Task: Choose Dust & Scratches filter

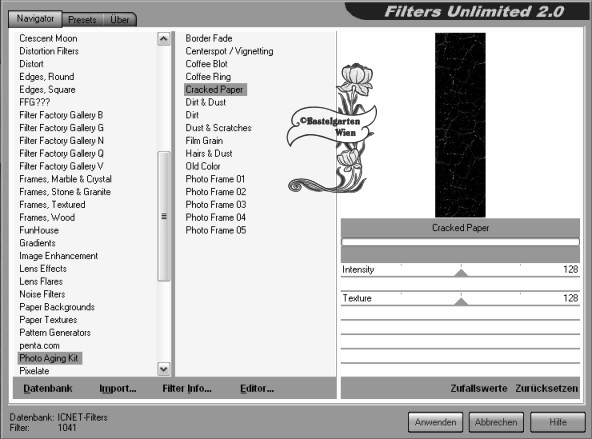Action: pos(218,128)
